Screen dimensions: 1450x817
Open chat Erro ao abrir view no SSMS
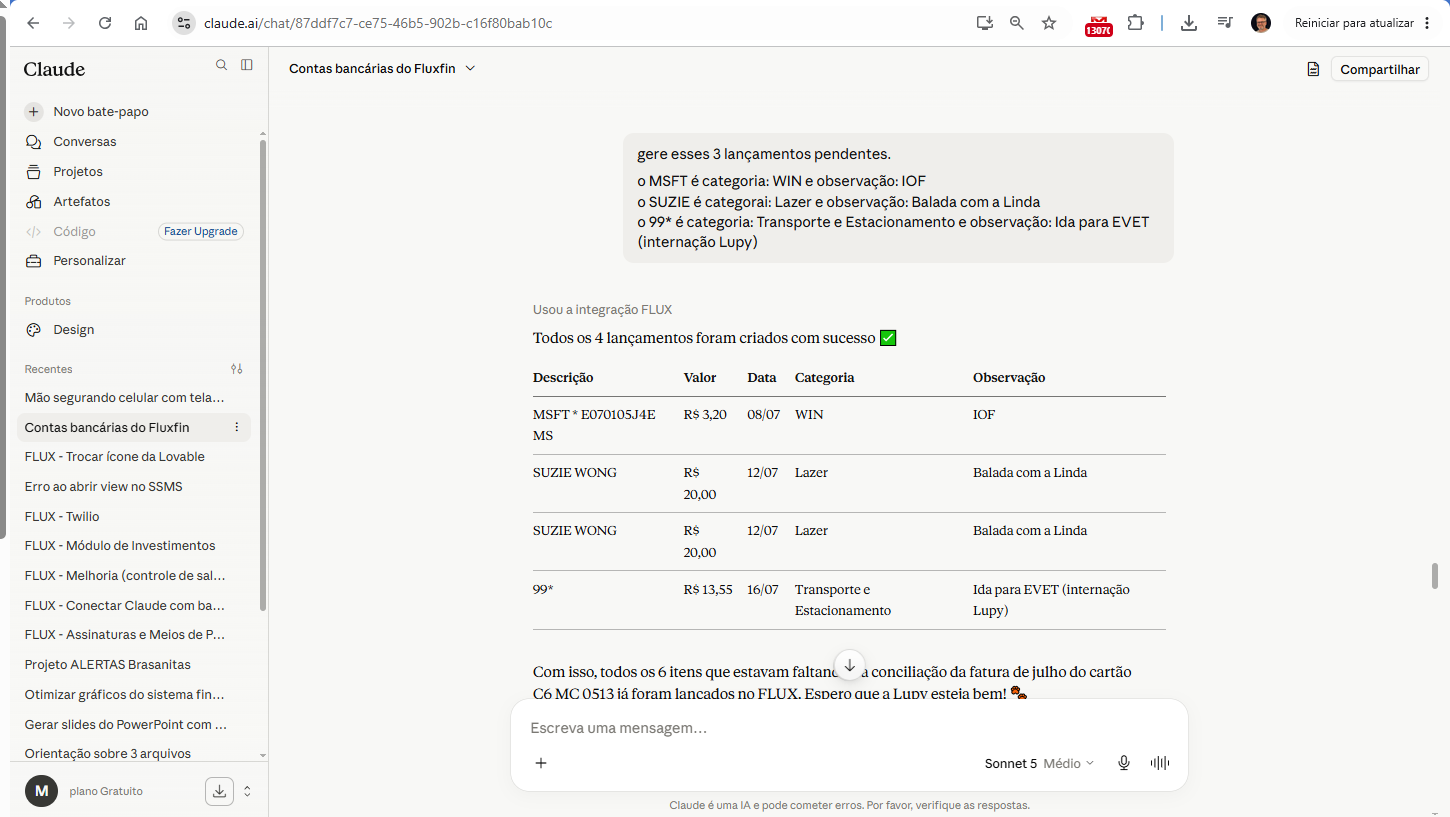click(104, 487)
